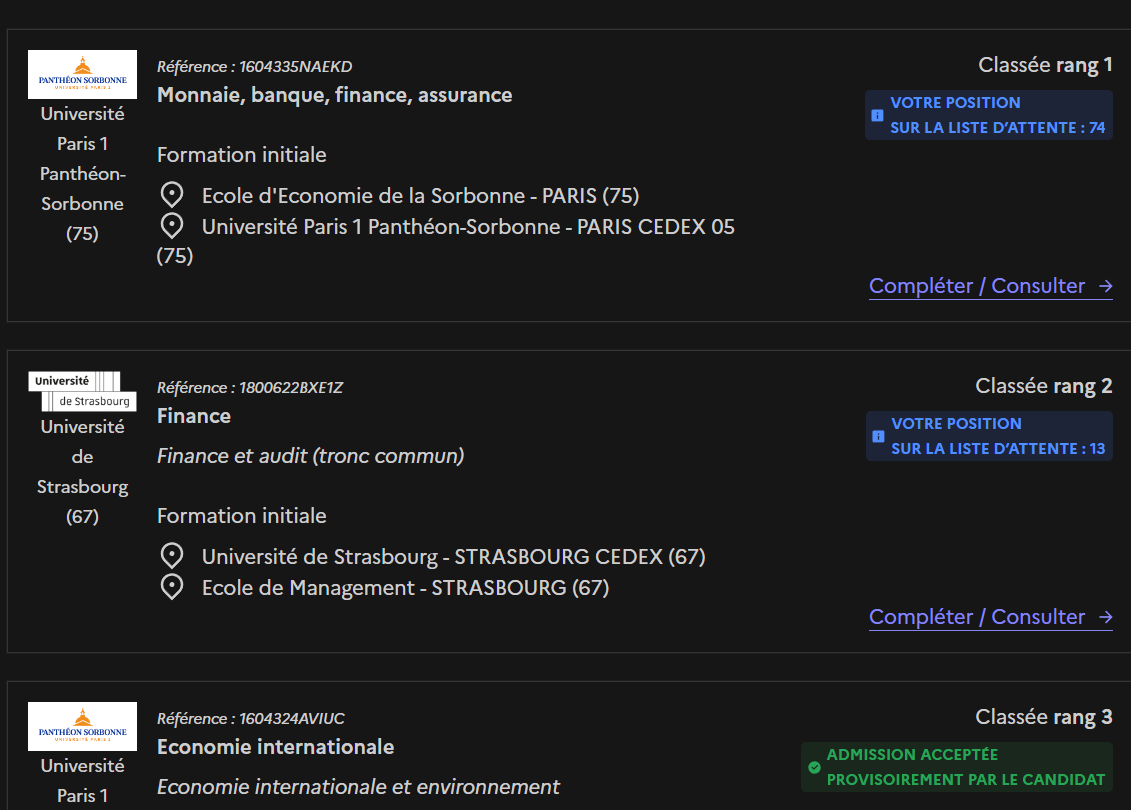1131x810 pixels.
Task: Click info icon in waitlist position 13 badge
Action: (878, 436)
